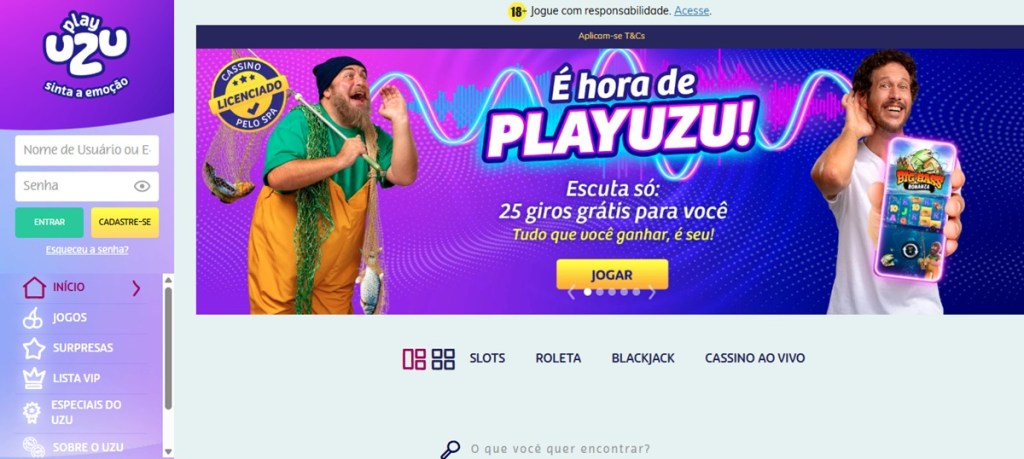Open the Jogos cherries icon
The width and height of the screenshot is (1024, 459).
(x=33, y=318)
